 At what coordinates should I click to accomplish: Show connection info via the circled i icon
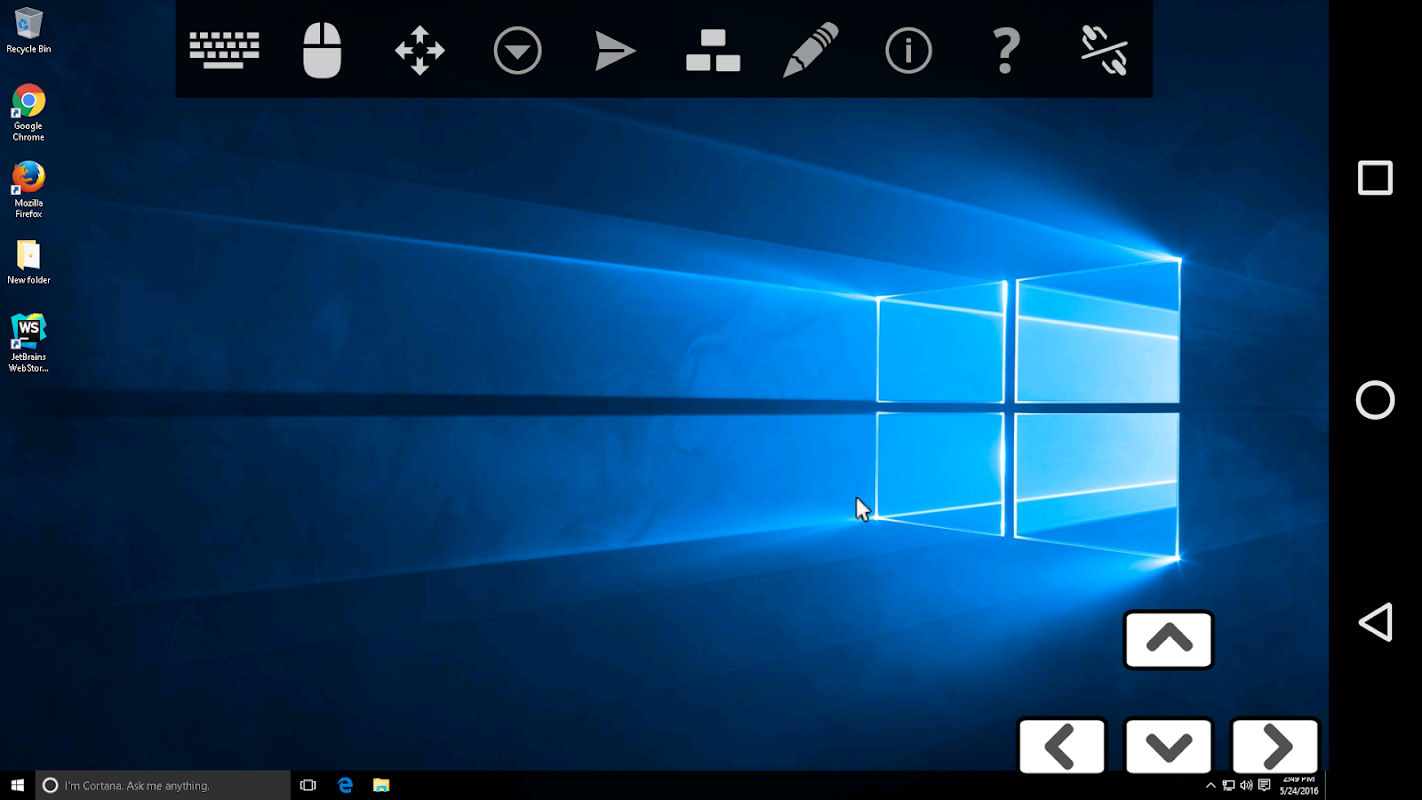point(908,50)
